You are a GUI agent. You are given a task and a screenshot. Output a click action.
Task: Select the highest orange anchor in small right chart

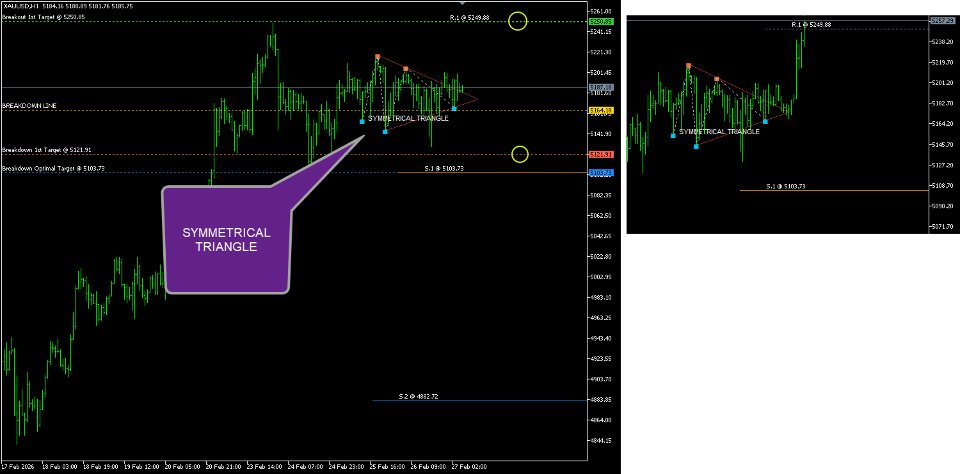(x=689, y=66)
